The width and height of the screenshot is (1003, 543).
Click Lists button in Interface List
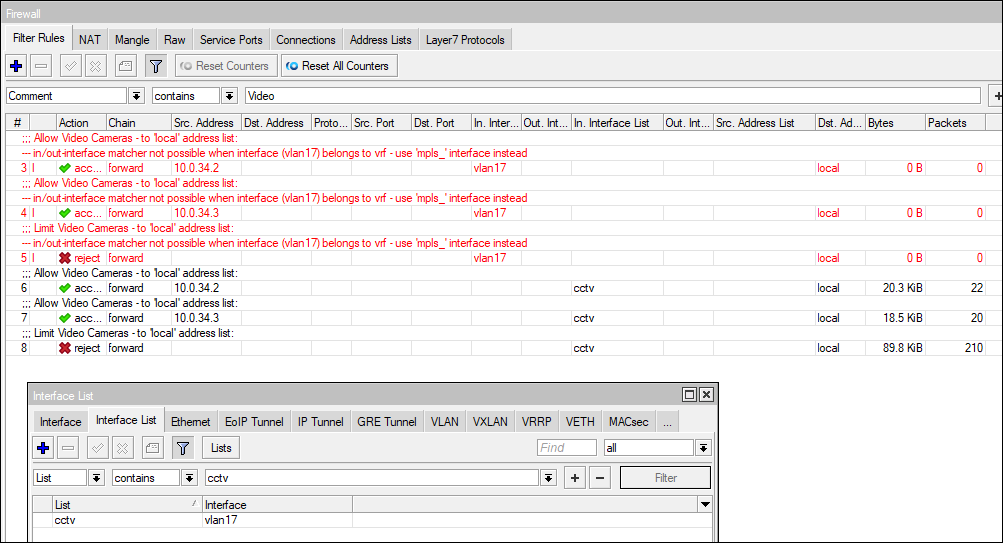click(221, 448)
